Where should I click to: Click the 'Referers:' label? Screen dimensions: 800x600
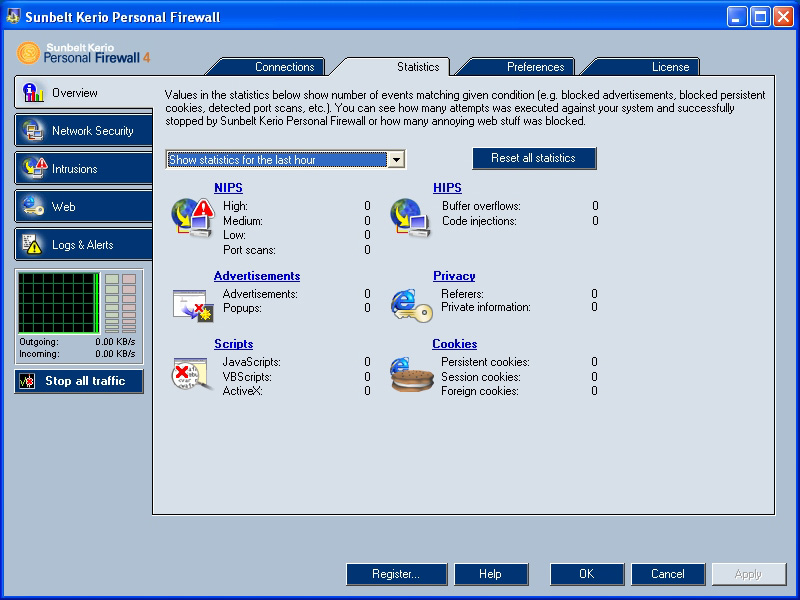[462, 294]
